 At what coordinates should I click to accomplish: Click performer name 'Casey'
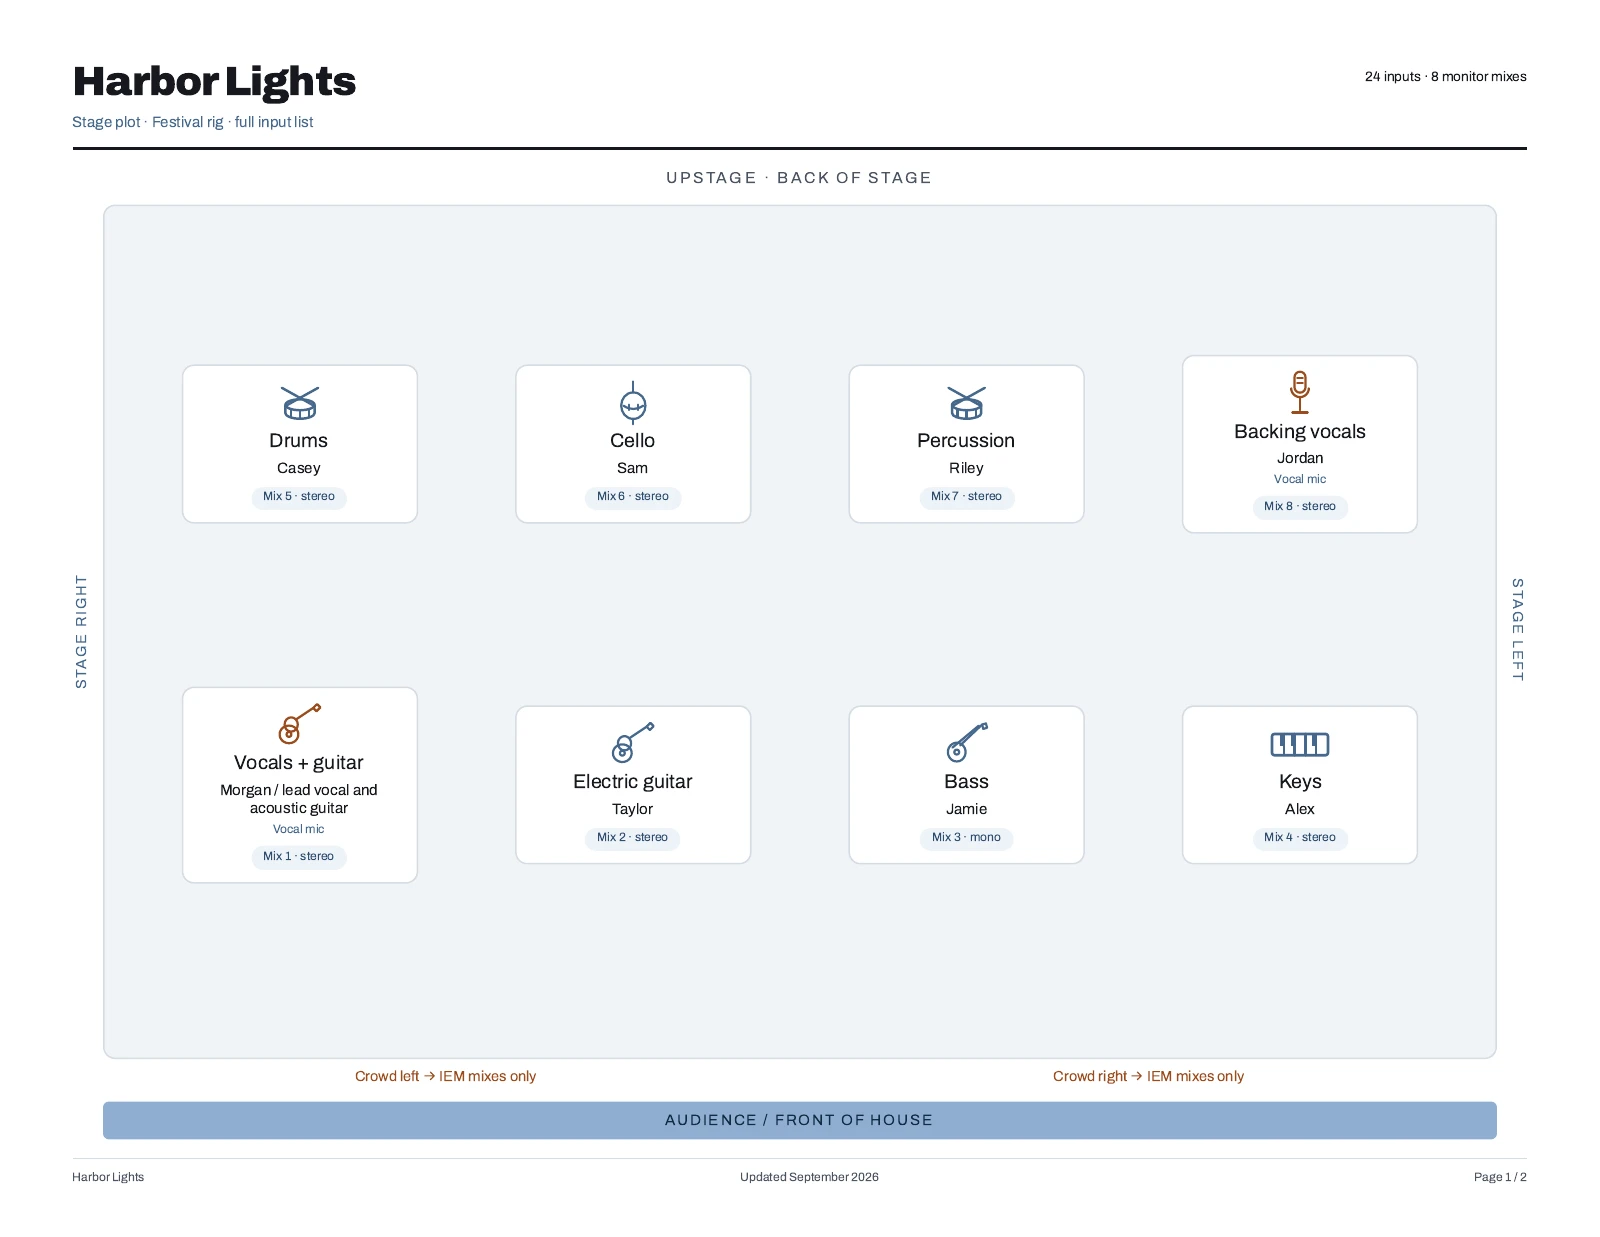point(299,468)
